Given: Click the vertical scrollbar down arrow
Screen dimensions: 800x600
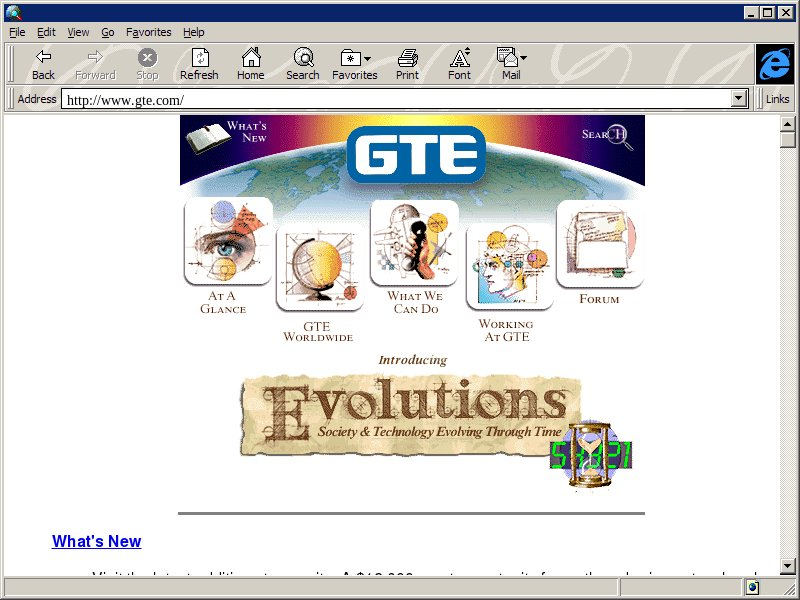Looking at the screenshot, I should click(788, 565).
